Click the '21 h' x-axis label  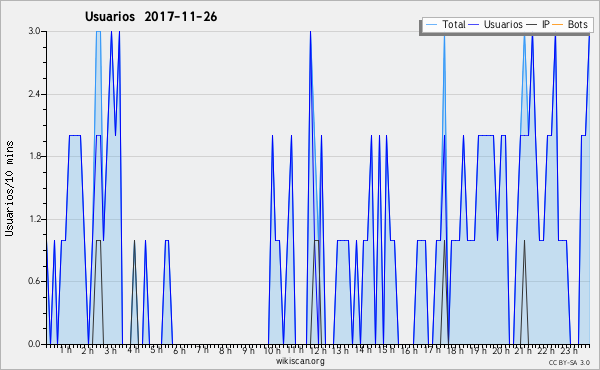(x=523, y=351)
